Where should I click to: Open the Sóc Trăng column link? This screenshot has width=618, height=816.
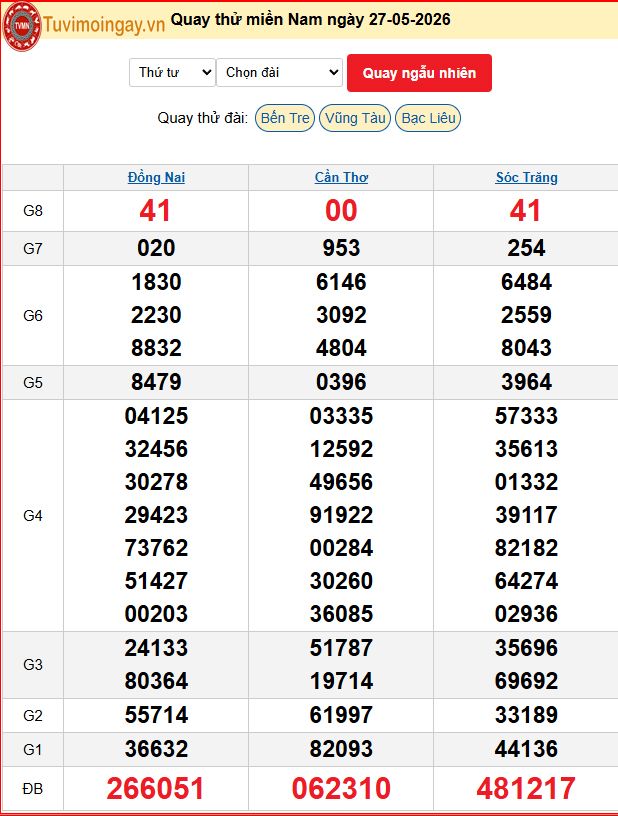pos(526,177)
